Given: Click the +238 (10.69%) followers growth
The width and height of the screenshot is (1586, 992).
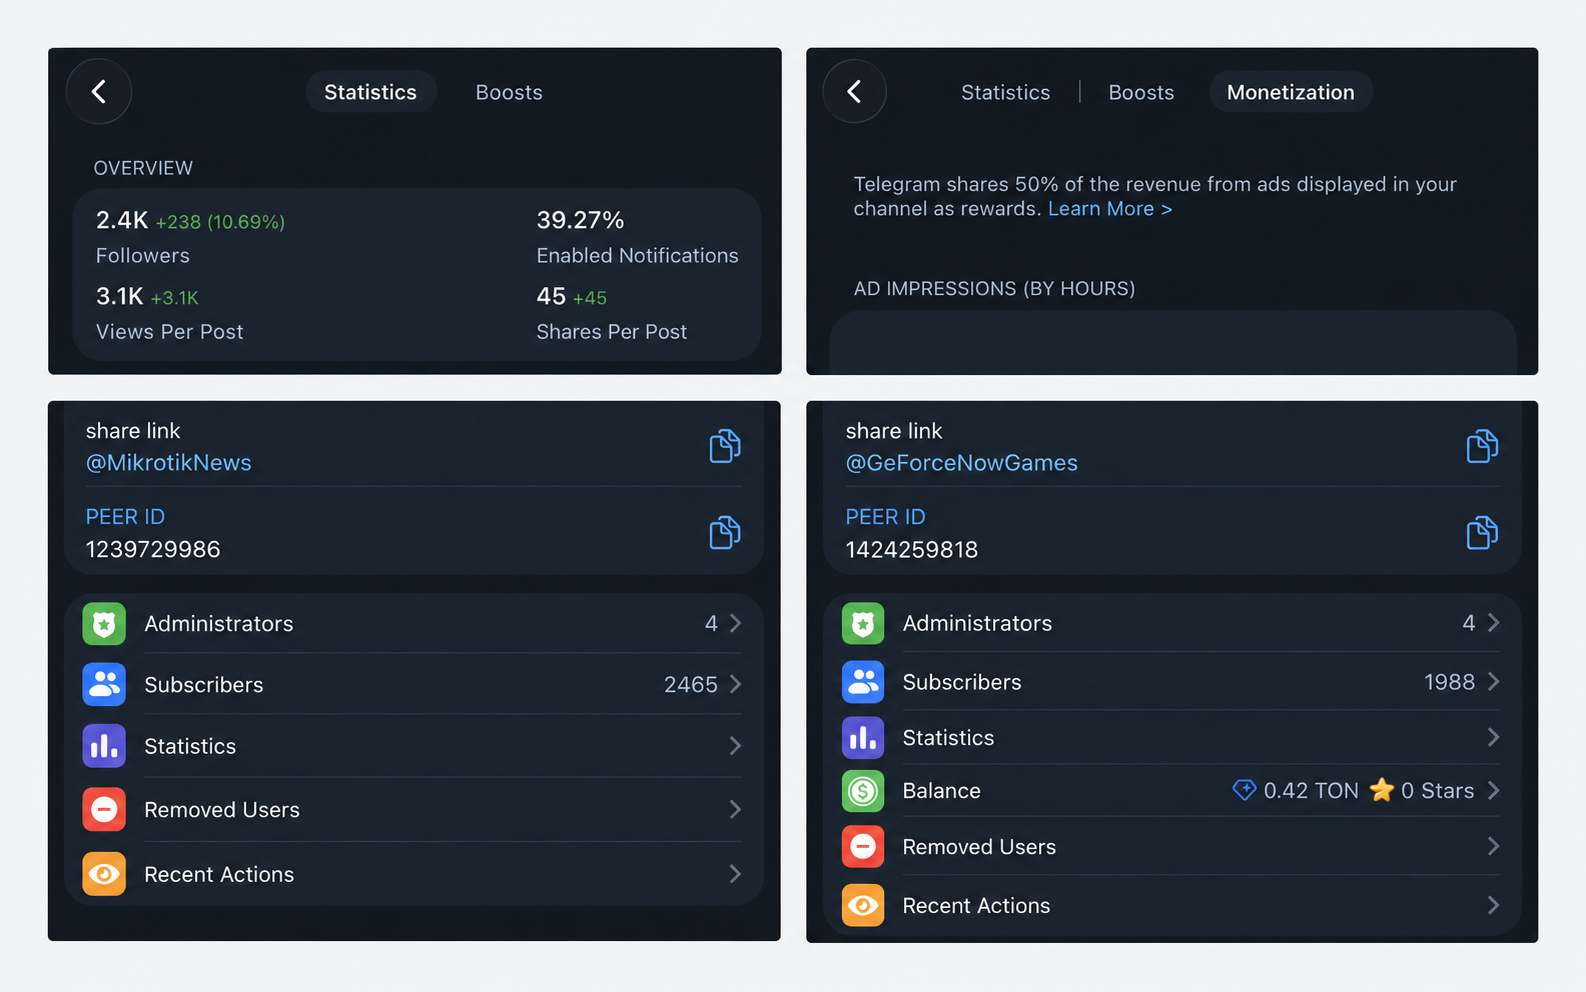Looking at the screenshot, I should point(220,222).
